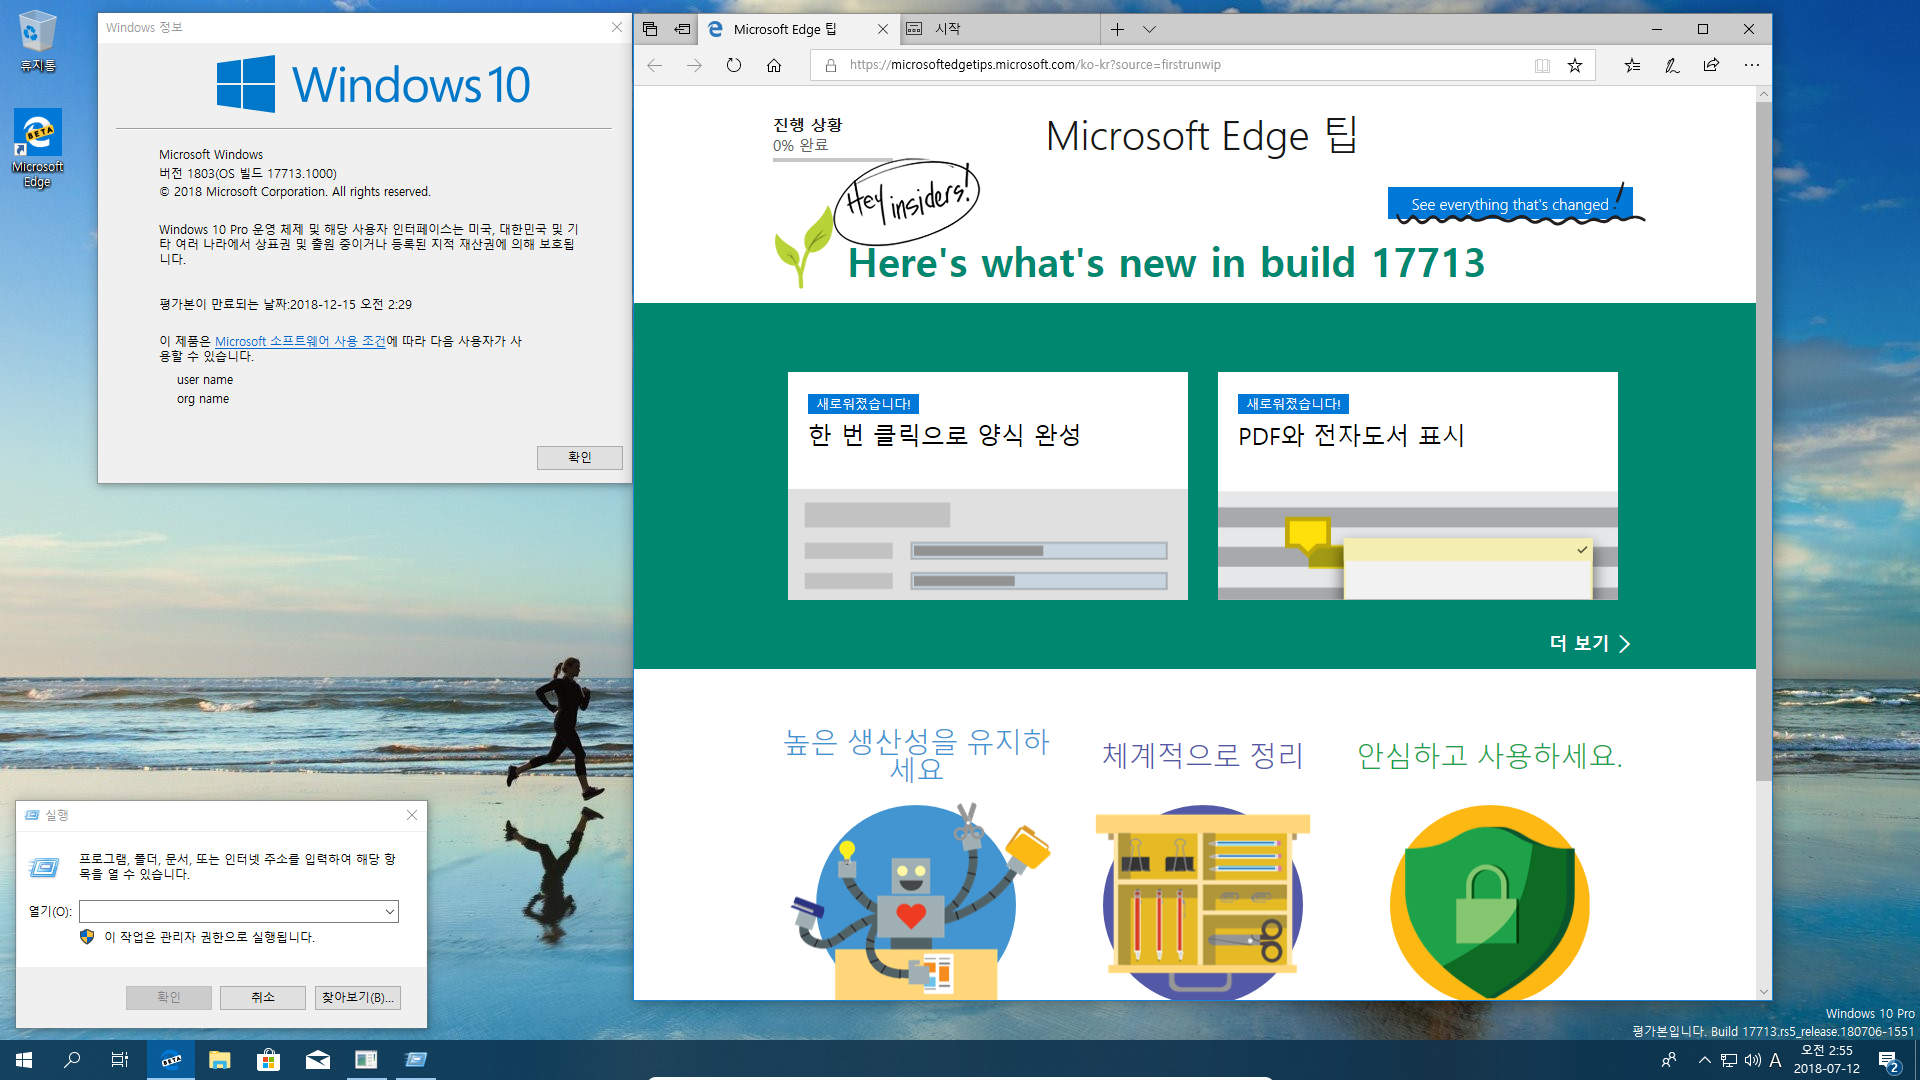
Task: Toggle IME input mode A indicator
Action: 1776,1060
